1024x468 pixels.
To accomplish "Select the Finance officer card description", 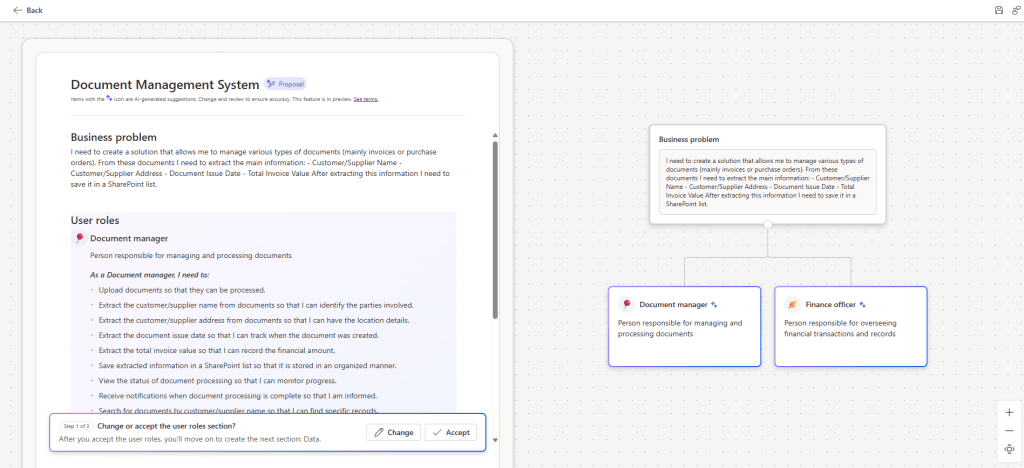I will tap(839, 328).
